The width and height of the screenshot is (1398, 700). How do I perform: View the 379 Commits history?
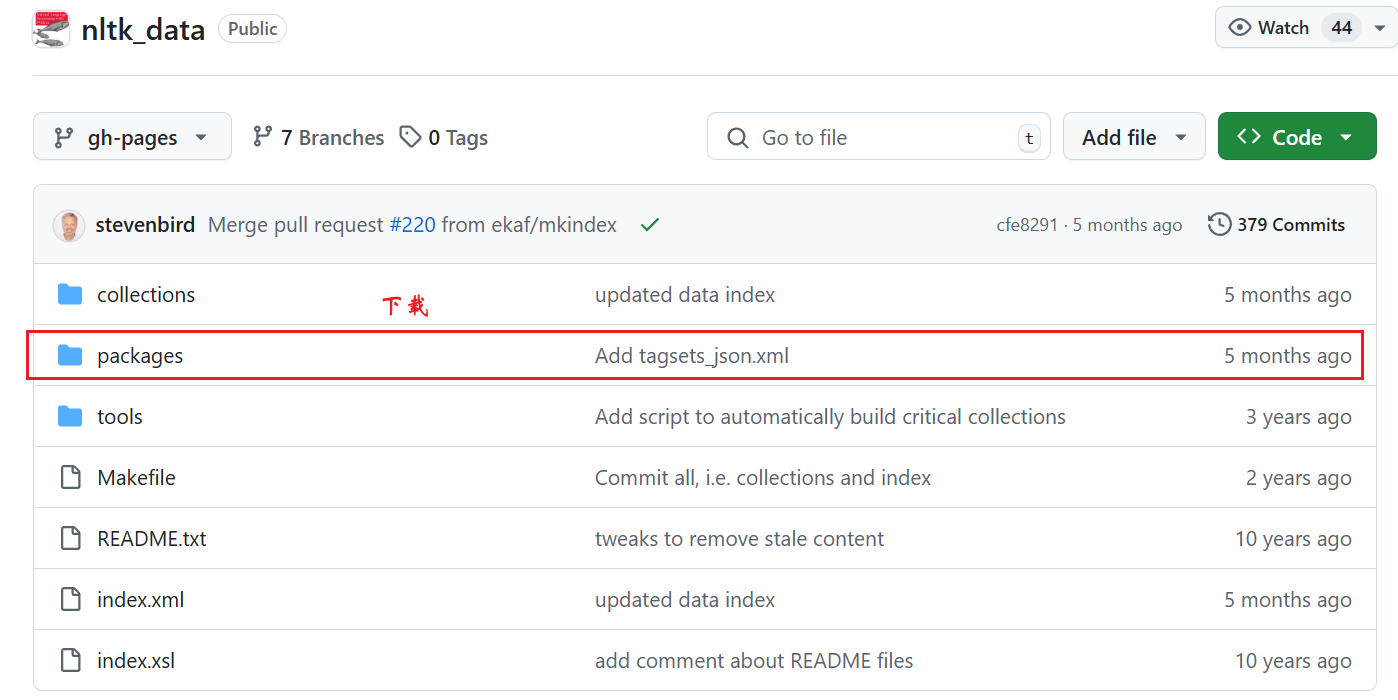1276,225
